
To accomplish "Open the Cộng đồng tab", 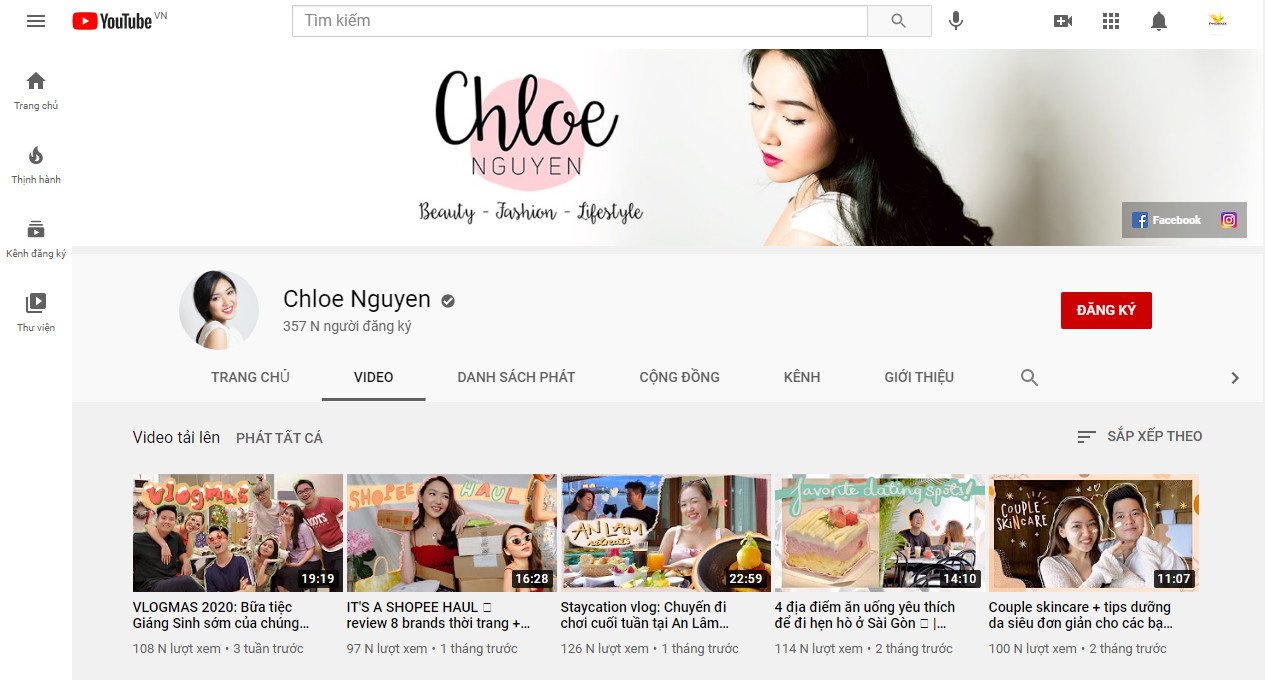I will tap(680, 377).
